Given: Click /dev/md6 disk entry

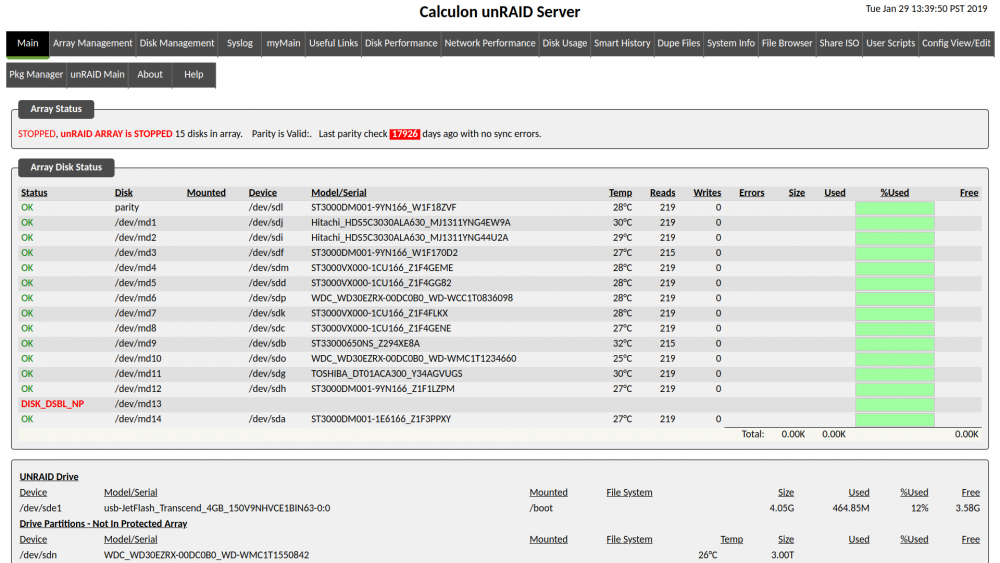Looking at the screenshot, I should 135,298.
